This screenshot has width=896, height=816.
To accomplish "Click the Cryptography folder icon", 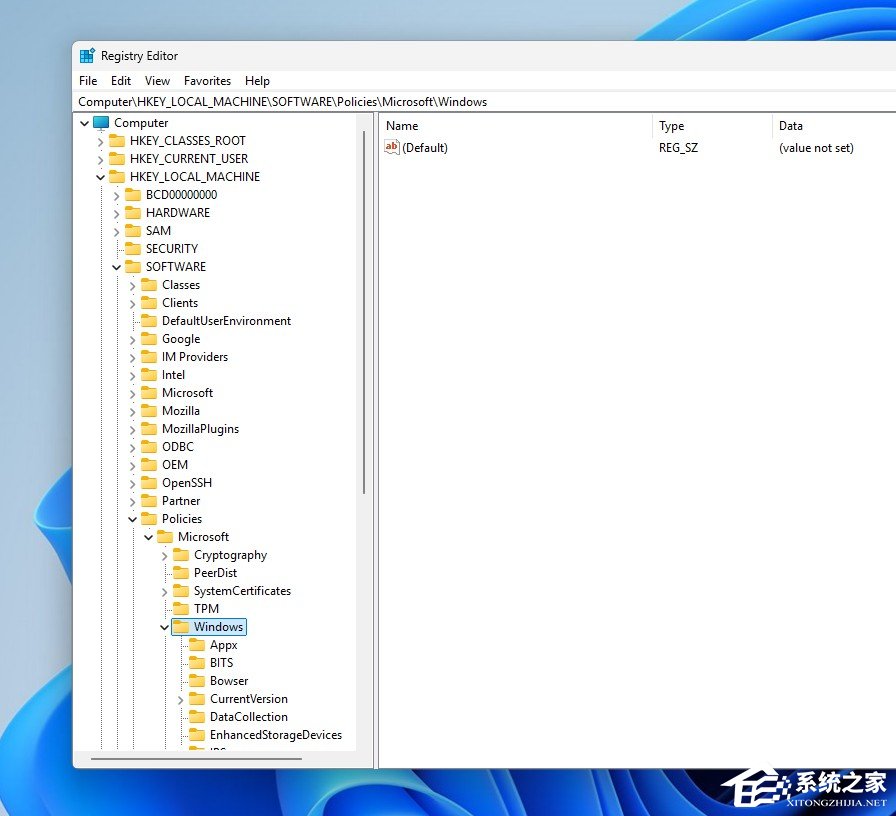I will coord(181,555).
